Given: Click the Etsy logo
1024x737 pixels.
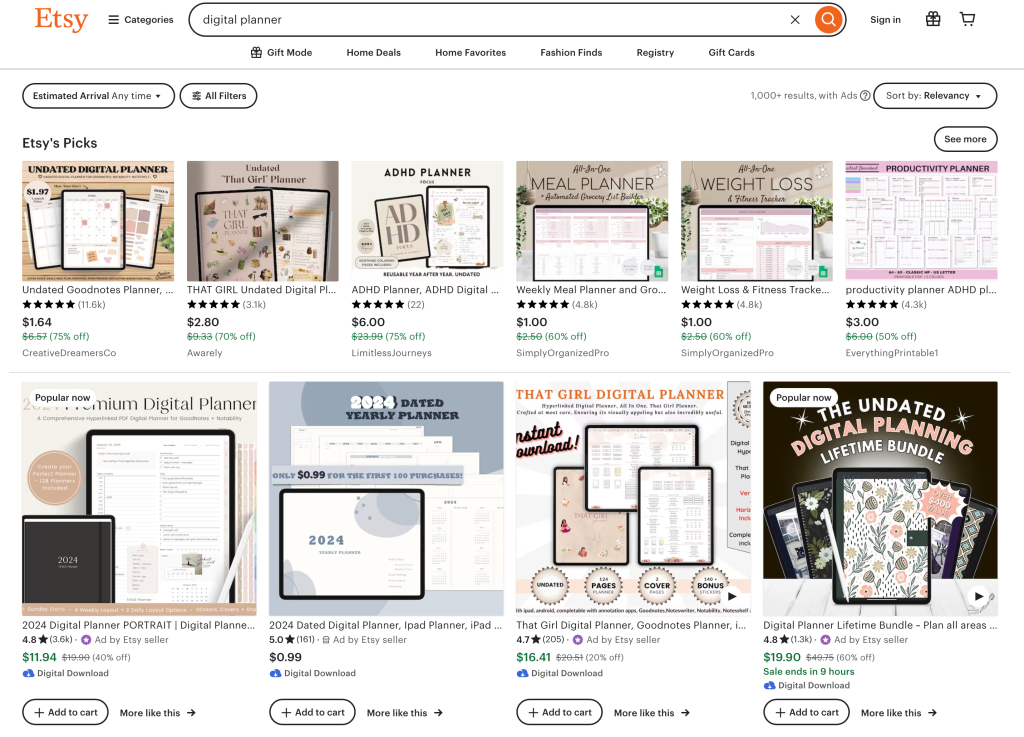Looking at the screenshot, I should [x=61, y=19].
